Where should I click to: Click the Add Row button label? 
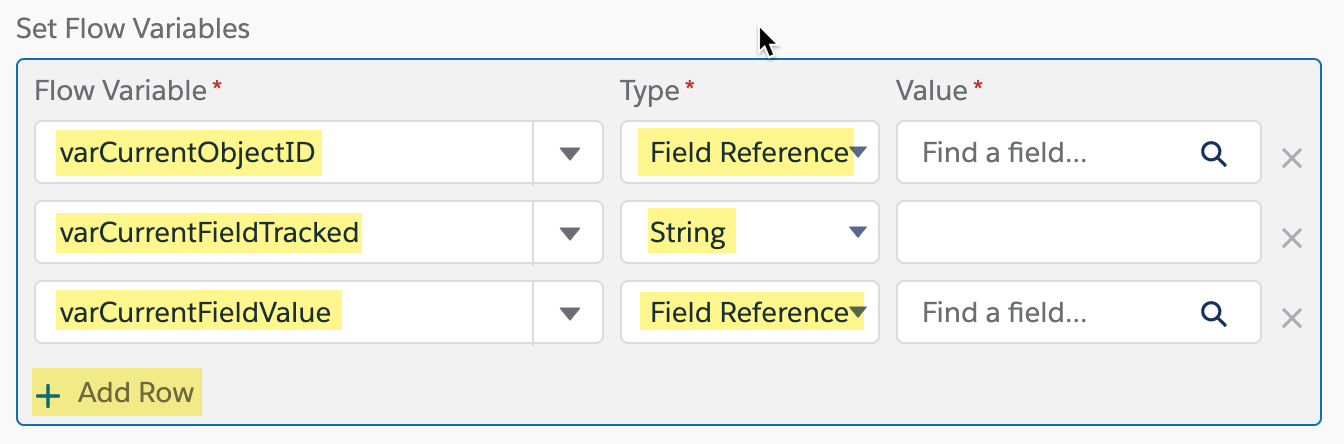[x=136, y=393]
